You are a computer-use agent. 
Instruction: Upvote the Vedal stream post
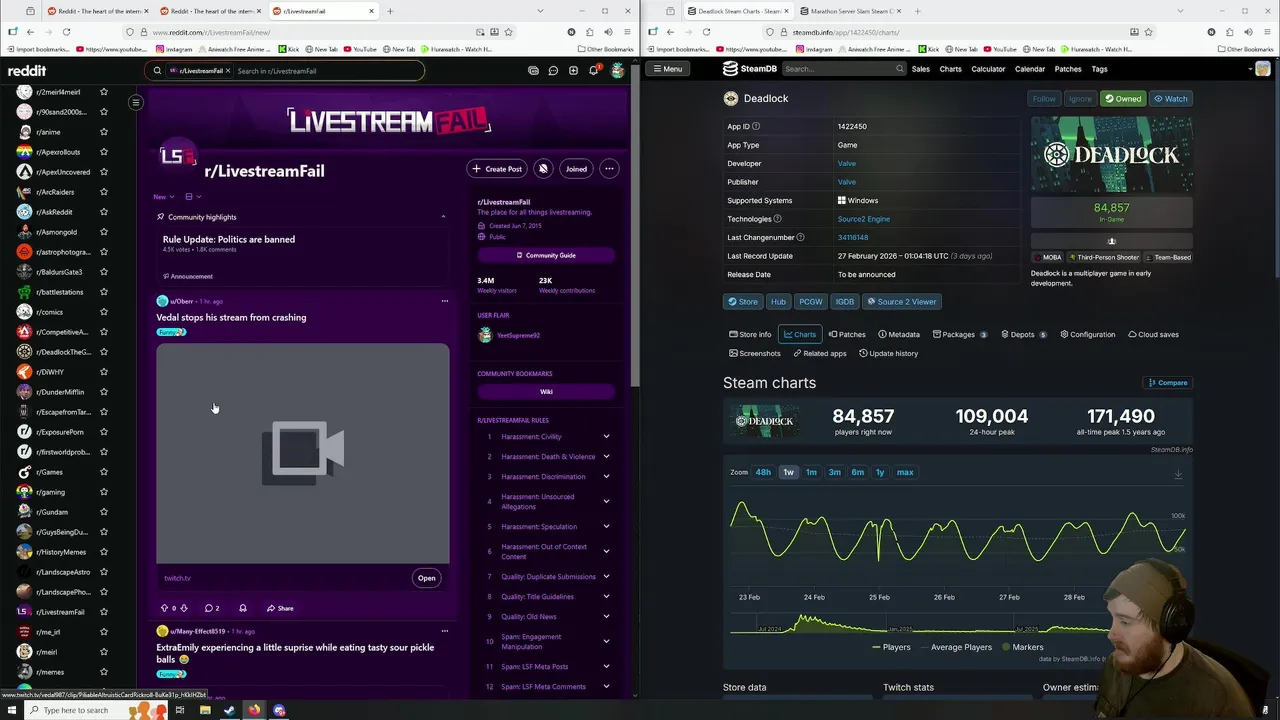click(164, 608)
